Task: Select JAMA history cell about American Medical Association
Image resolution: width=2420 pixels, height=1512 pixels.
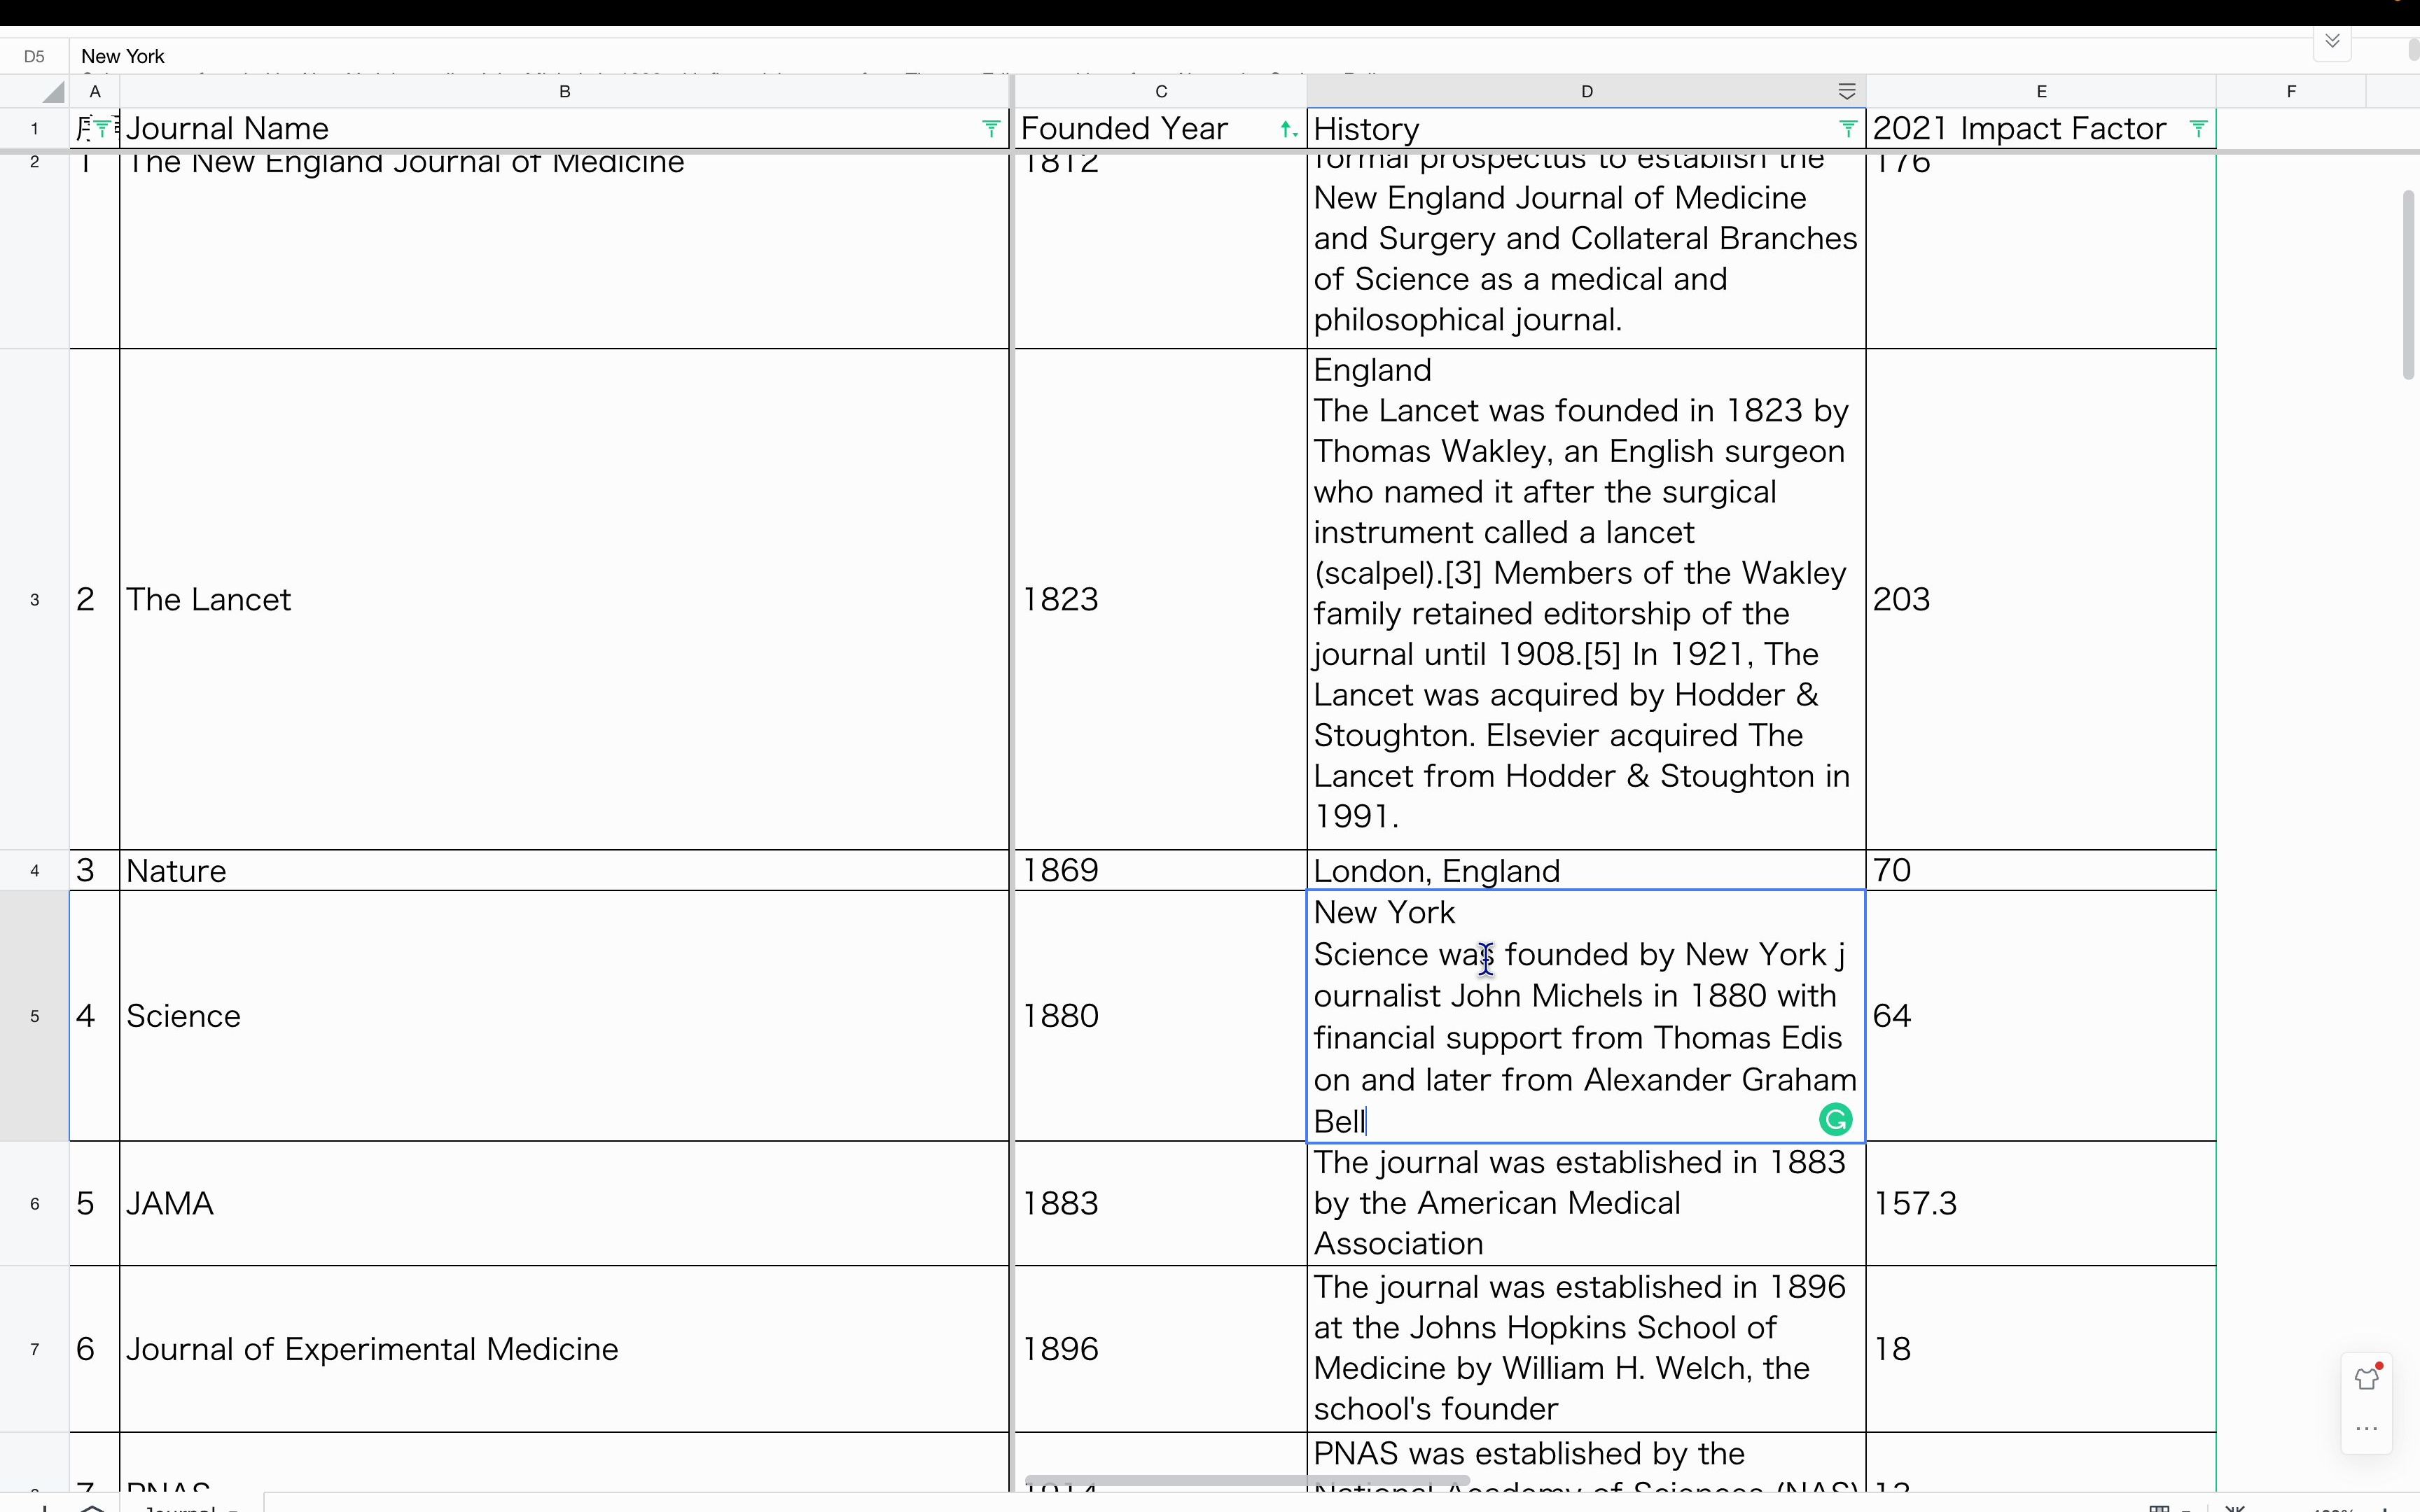Action: click(x=1586, y=1203)
